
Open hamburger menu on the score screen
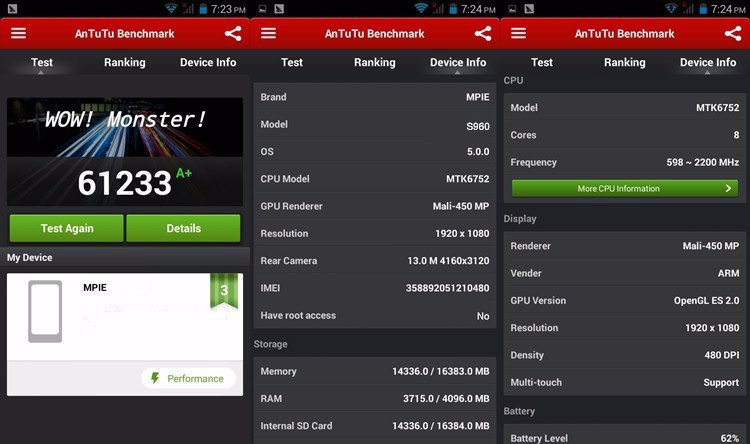[18, 33]
